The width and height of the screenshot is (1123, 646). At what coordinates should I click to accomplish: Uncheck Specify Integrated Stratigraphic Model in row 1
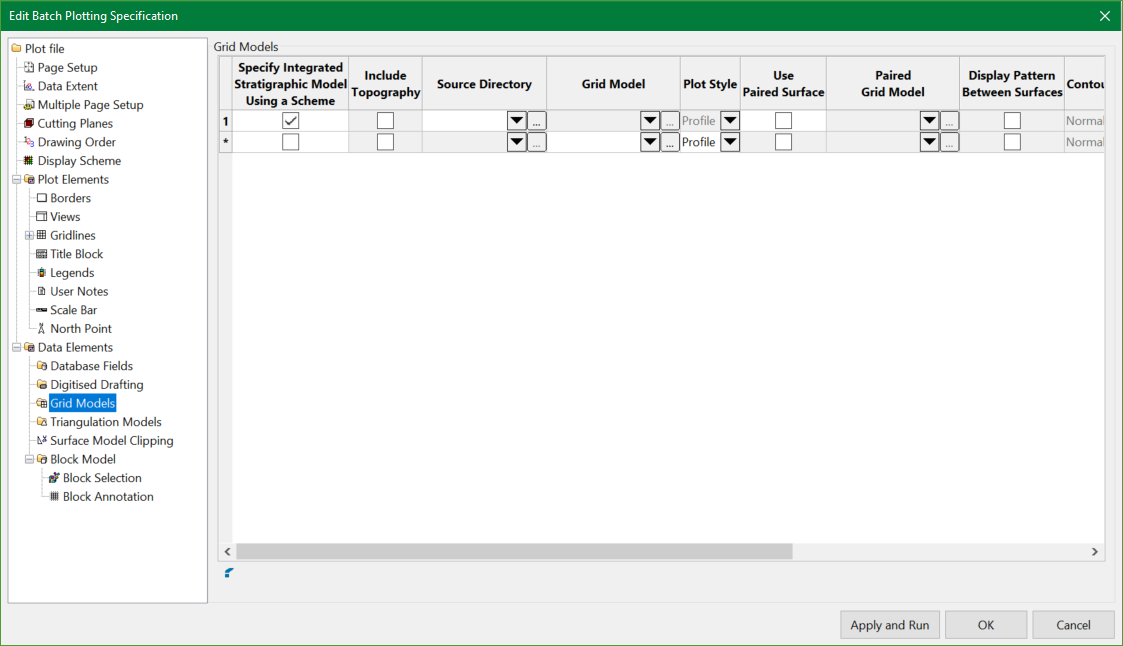(x=290, y=120)
